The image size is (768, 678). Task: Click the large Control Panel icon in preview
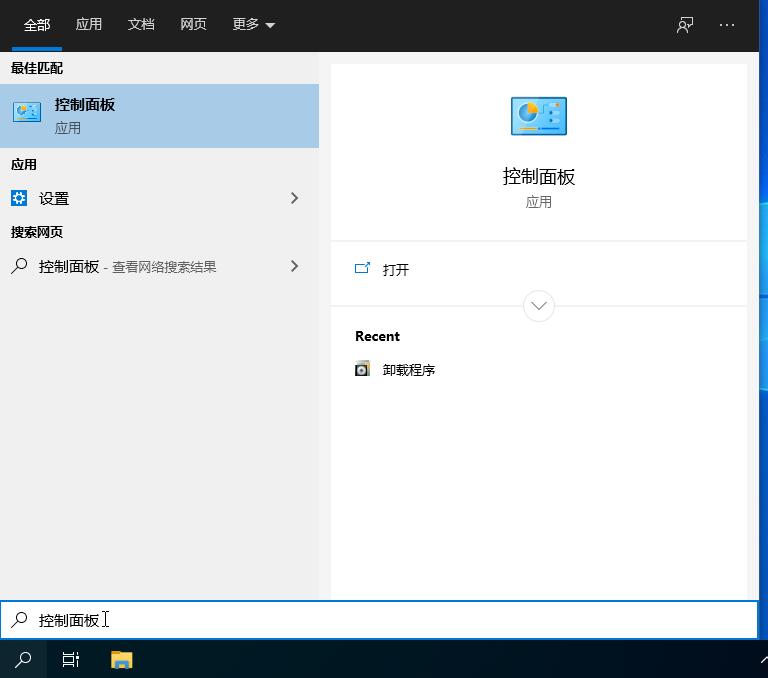(x=538, y=116)
